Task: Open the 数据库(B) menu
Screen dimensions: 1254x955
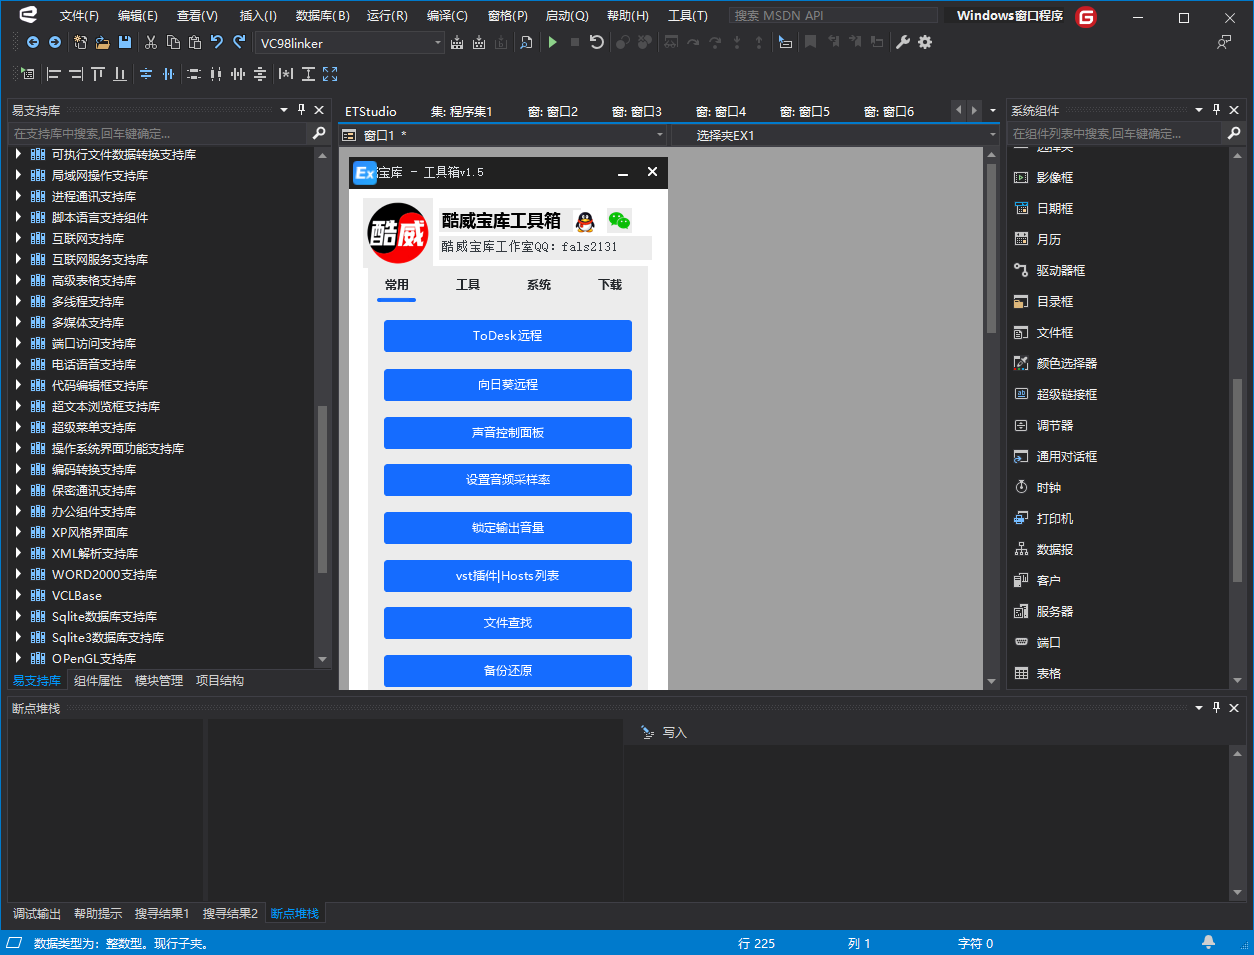Action: [x=322, y=15]
